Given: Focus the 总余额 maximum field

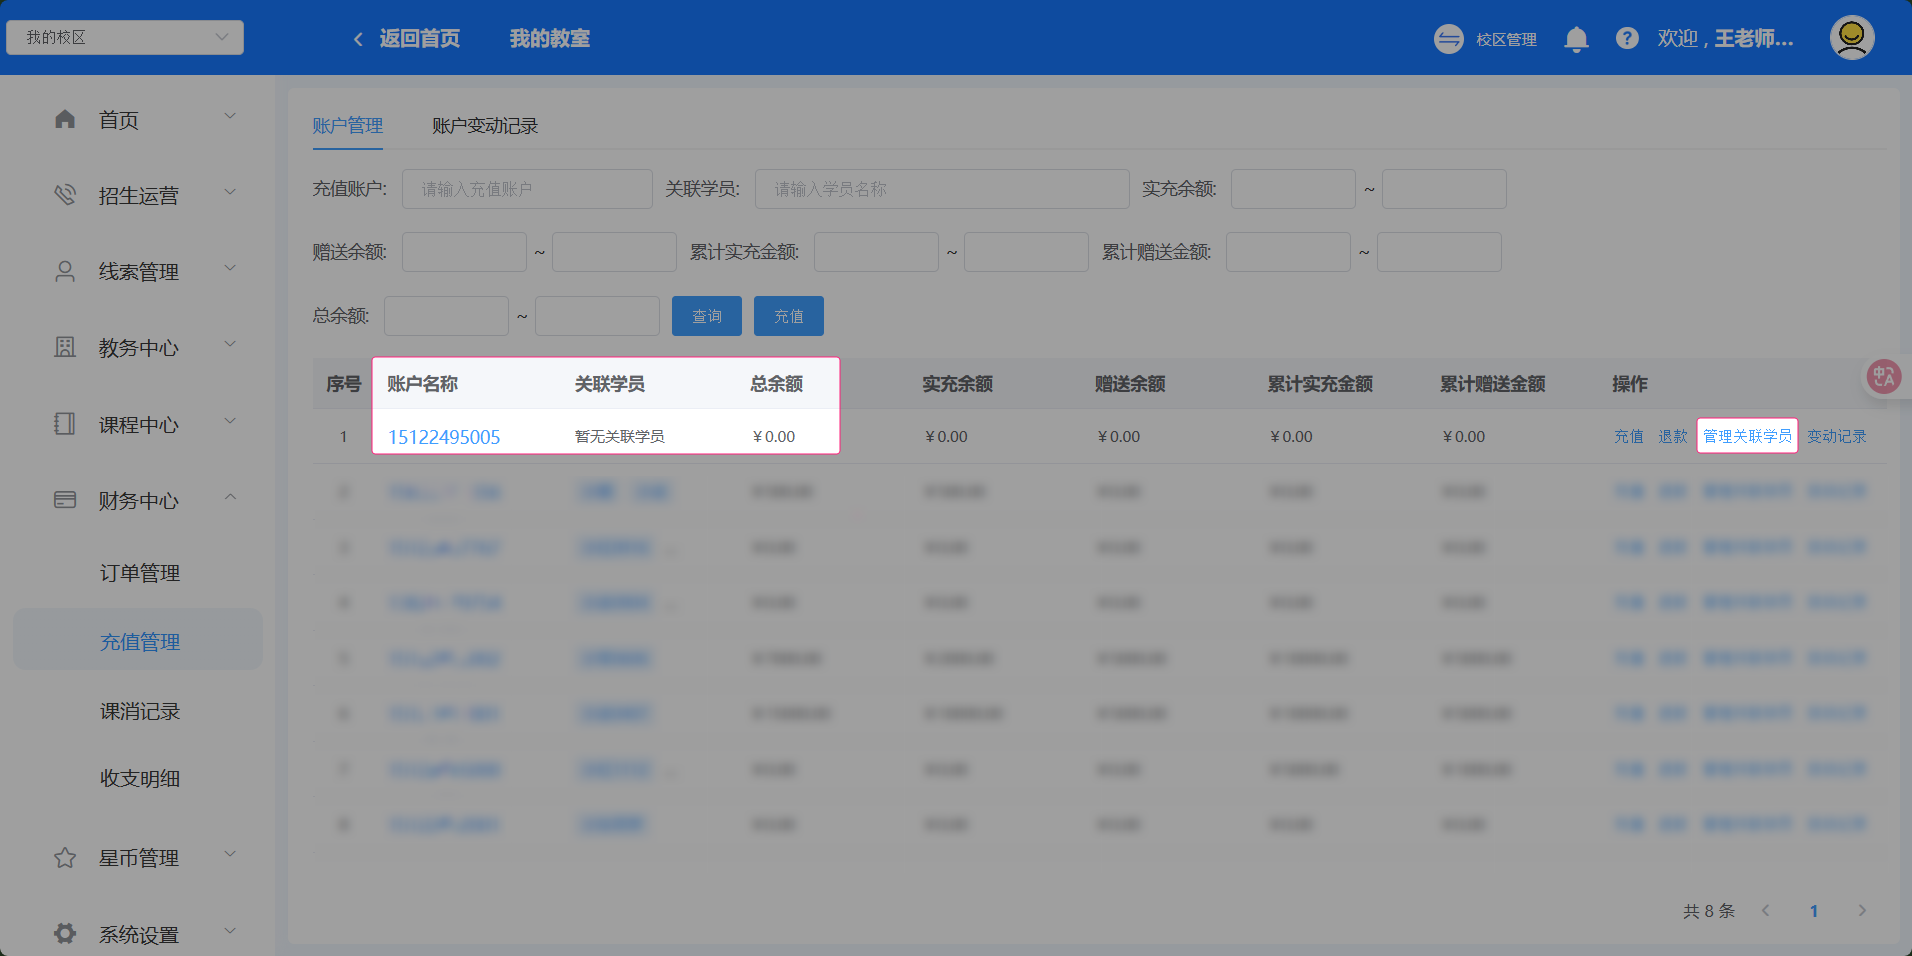Looking at the screenshot, I should [597, 316].
